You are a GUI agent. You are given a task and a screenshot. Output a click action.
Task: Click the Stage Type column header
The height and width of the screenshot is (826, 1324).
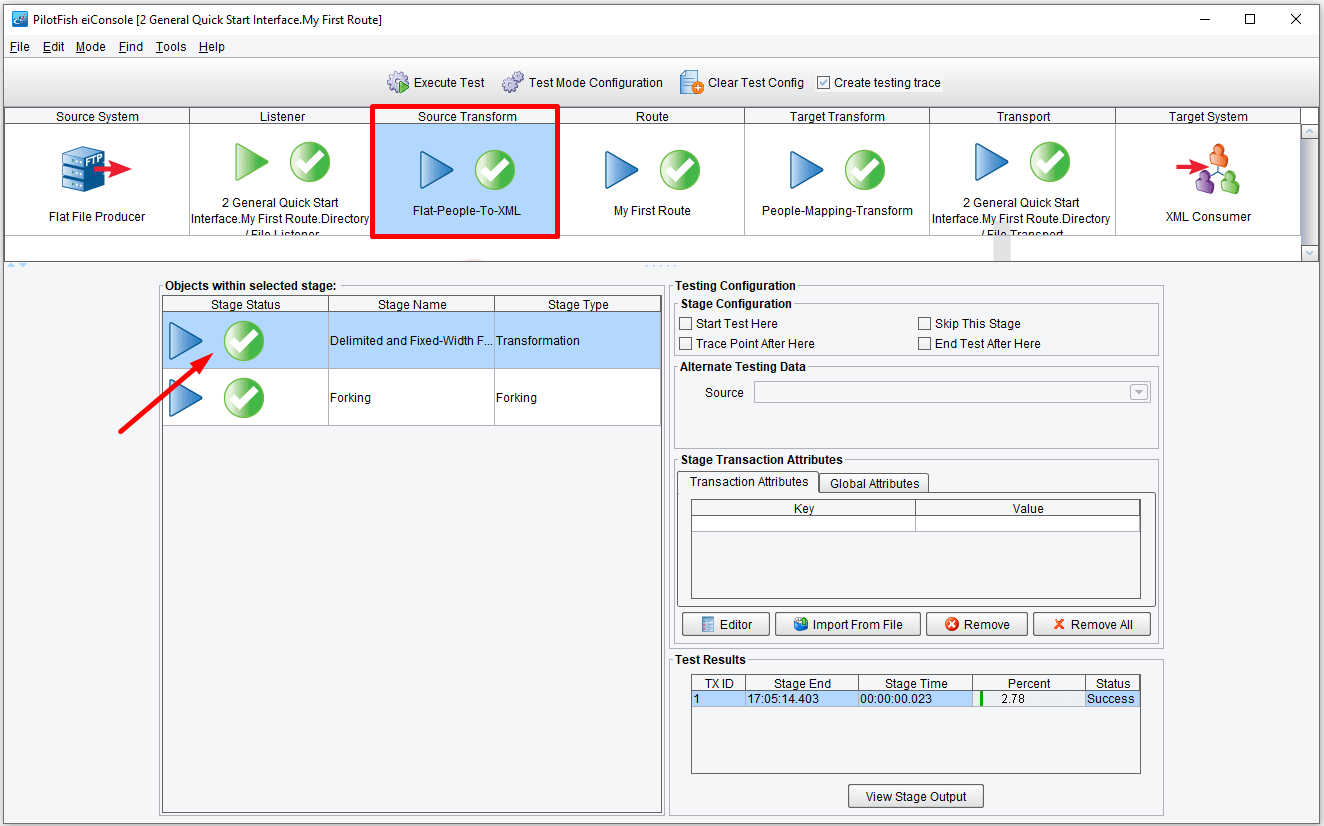click(578, 304)
